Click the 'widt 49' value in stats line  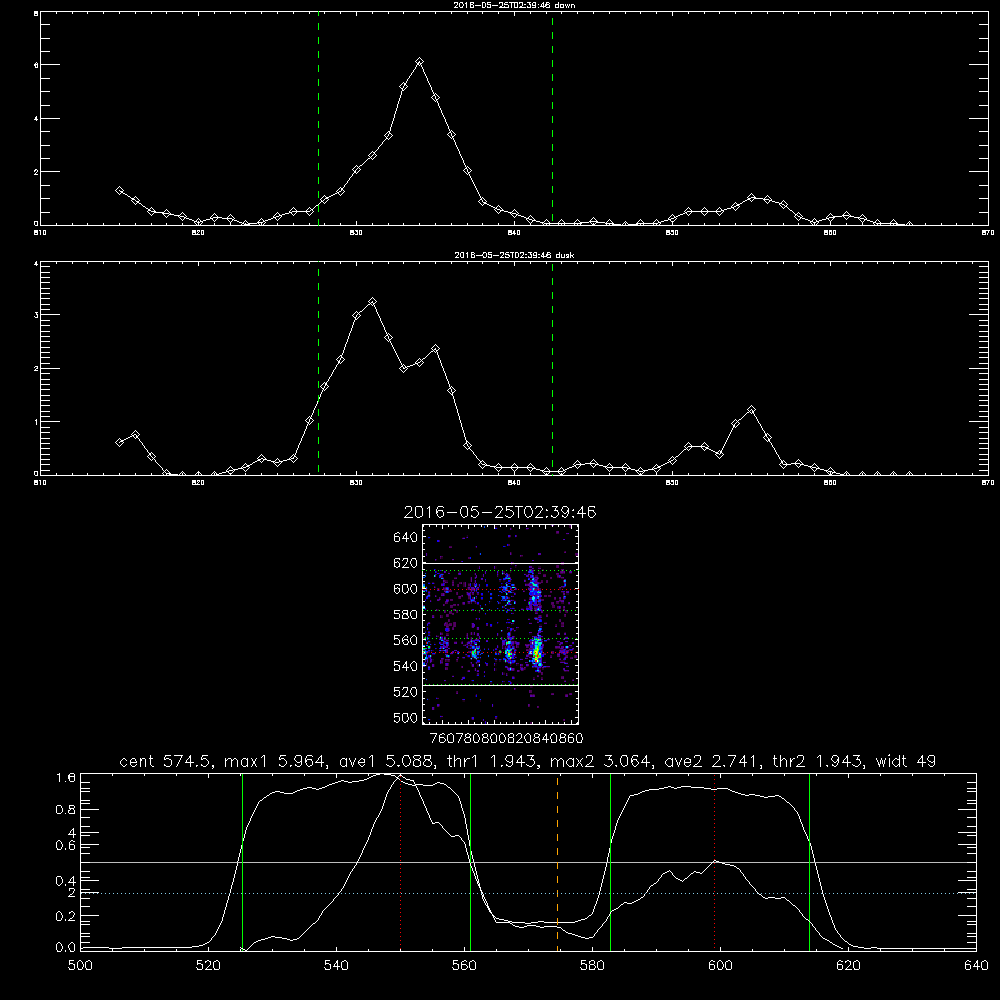coord(906,761)
